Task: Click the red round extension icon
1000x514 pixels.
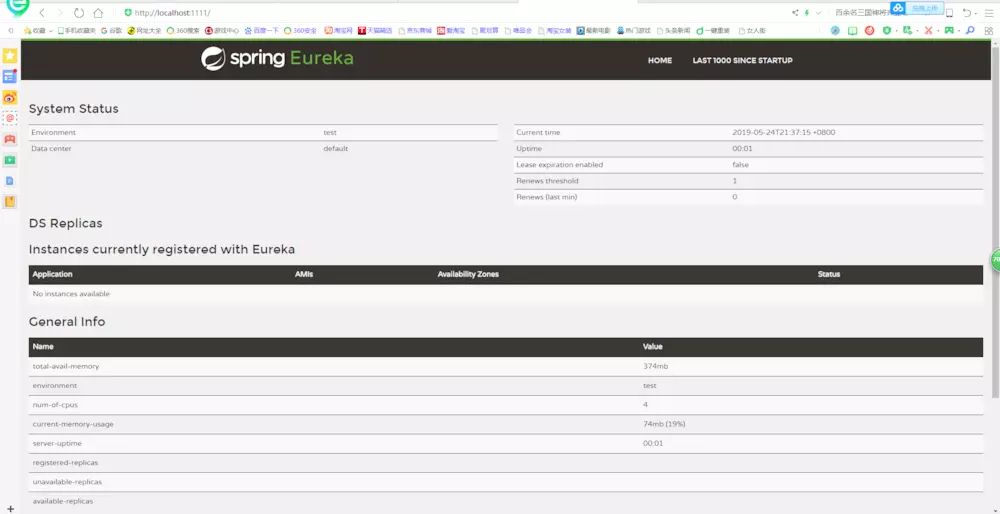Action: (869, 30)
